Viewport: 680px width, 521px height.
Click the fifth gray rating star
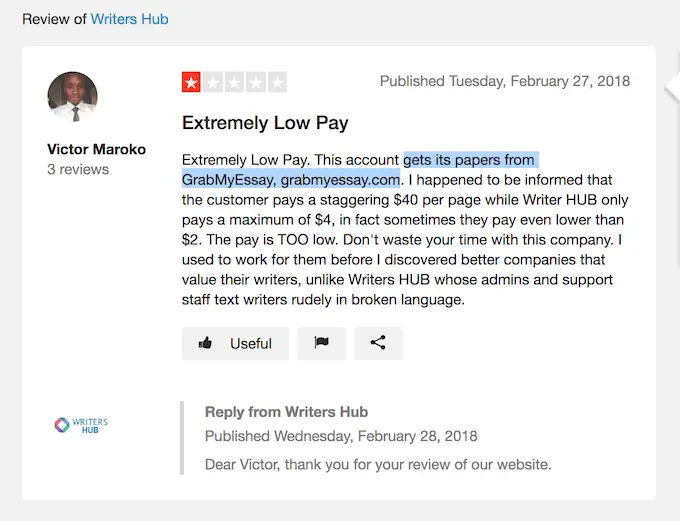click(277, 82)
